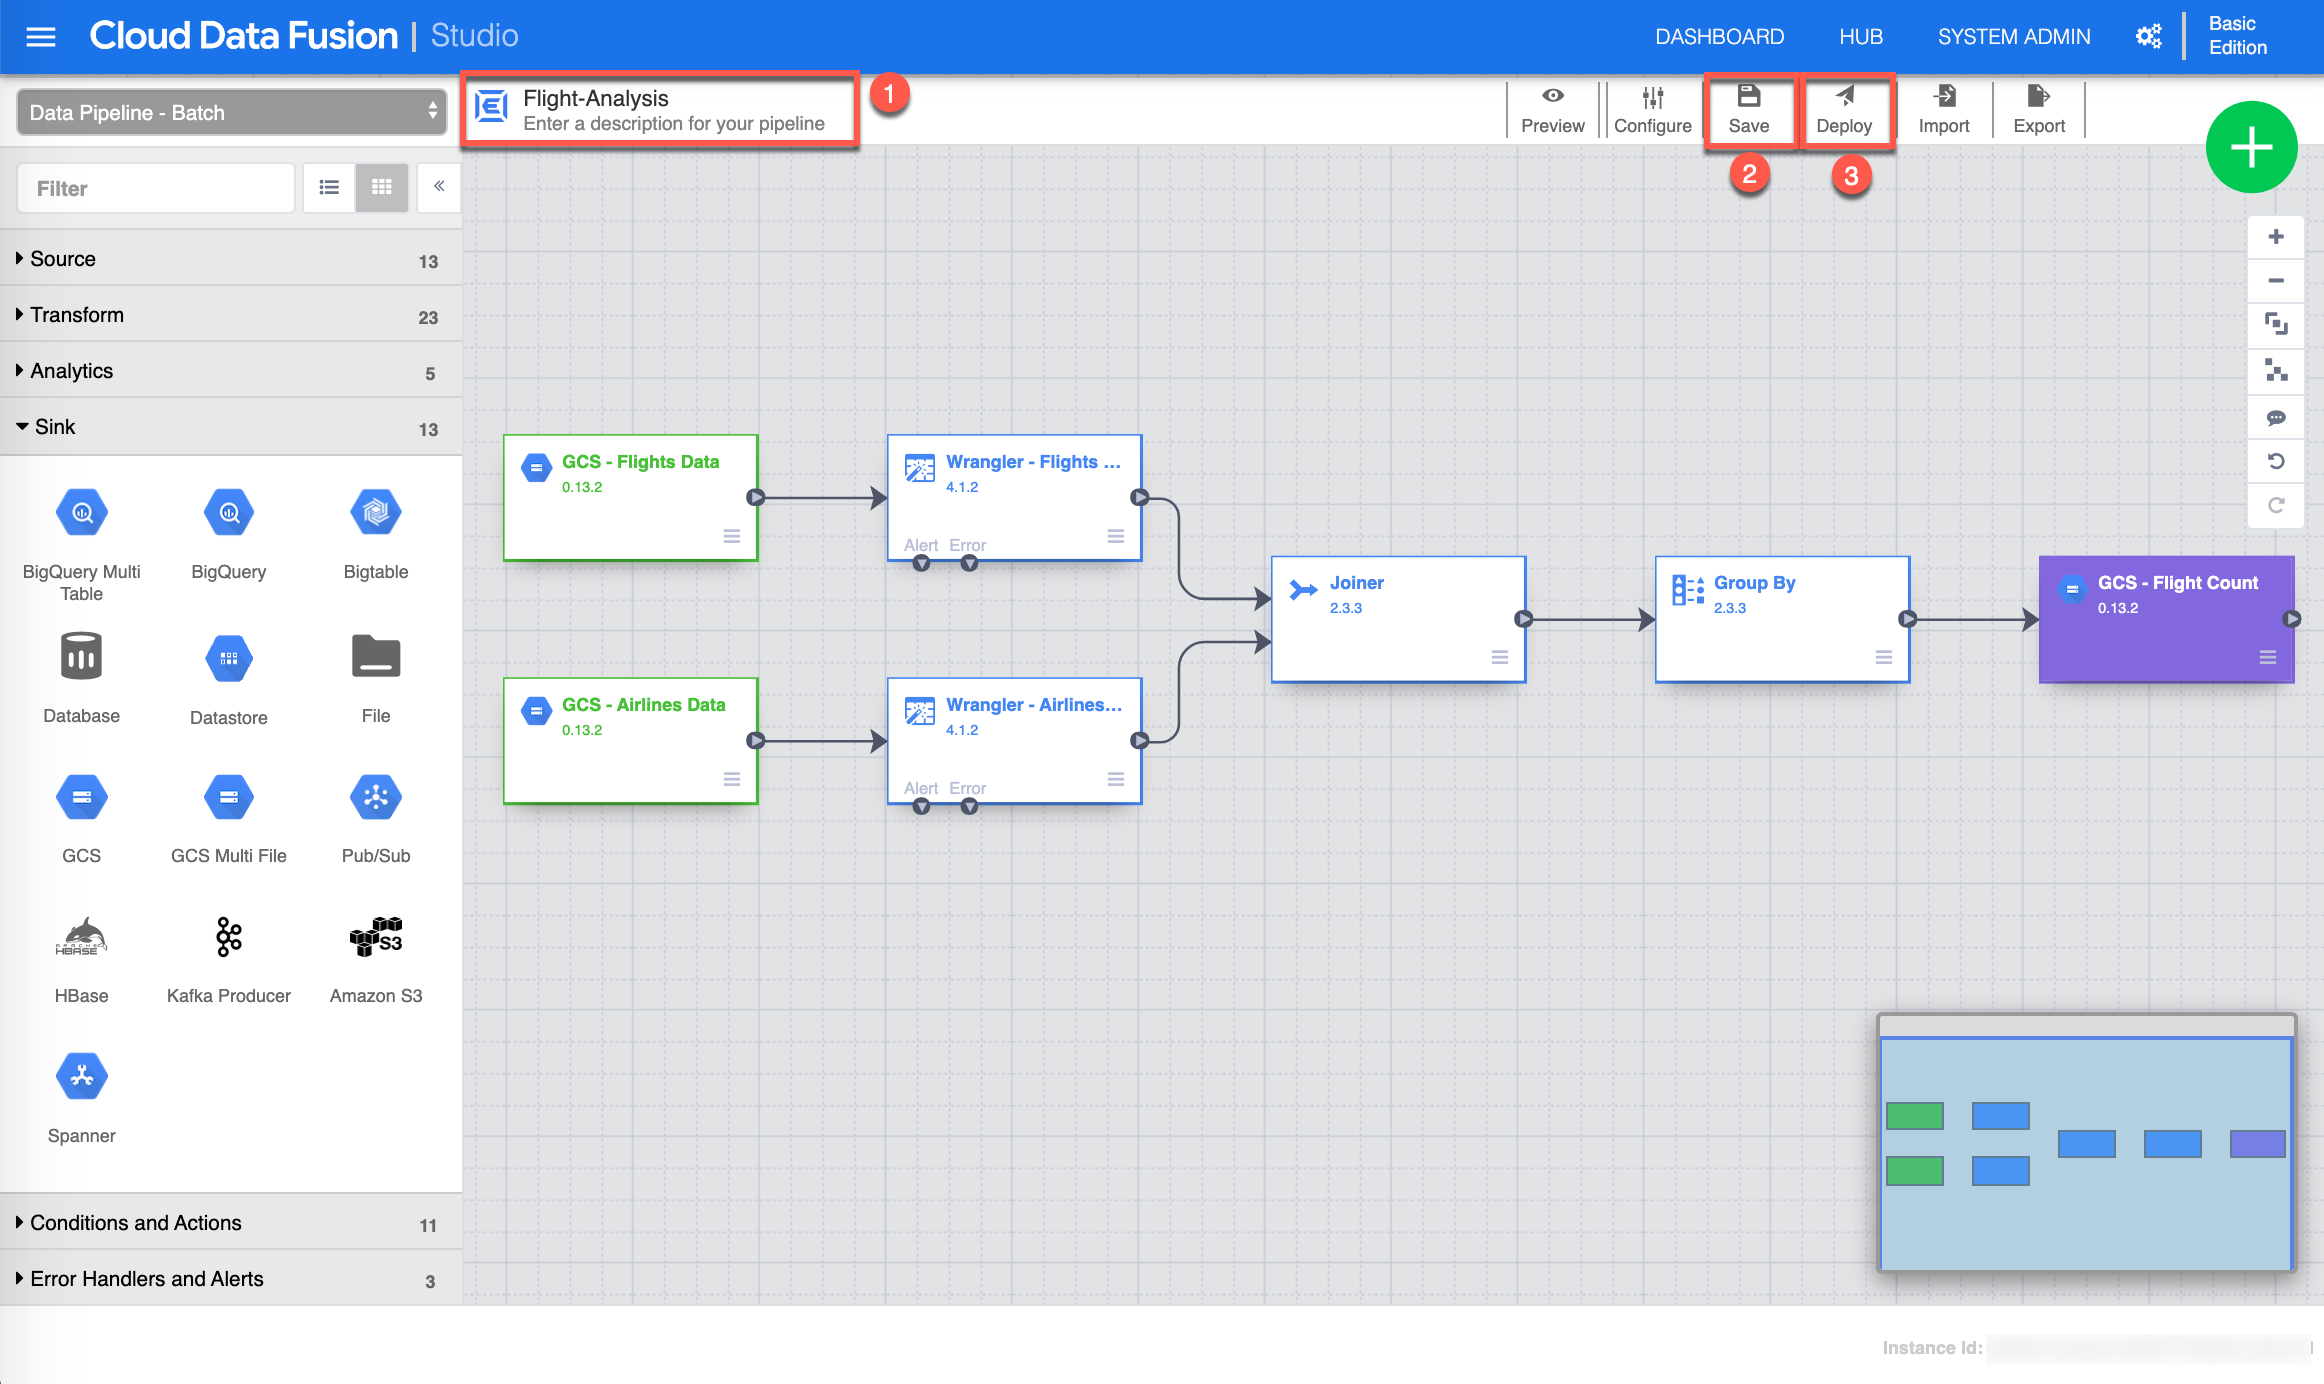The height and width of the screenshot is (1384, 2324).
Task: Toggle pipeline Preview mode
Action: click(1552, 109)
